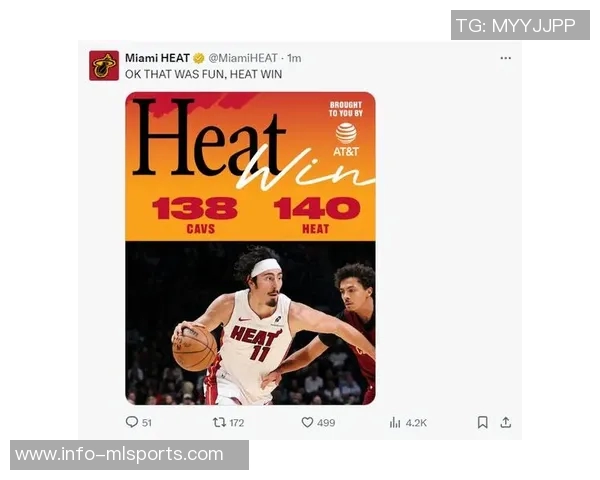Retweet using the repost icon

pos(219,422)
